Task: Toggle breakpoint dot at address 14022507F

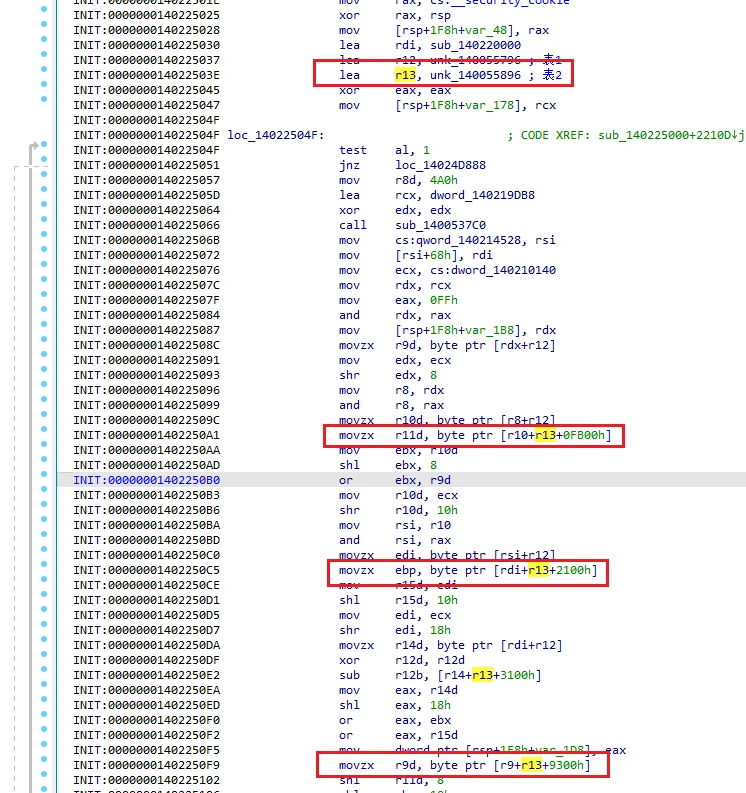Action: click(x=44, y=294)
